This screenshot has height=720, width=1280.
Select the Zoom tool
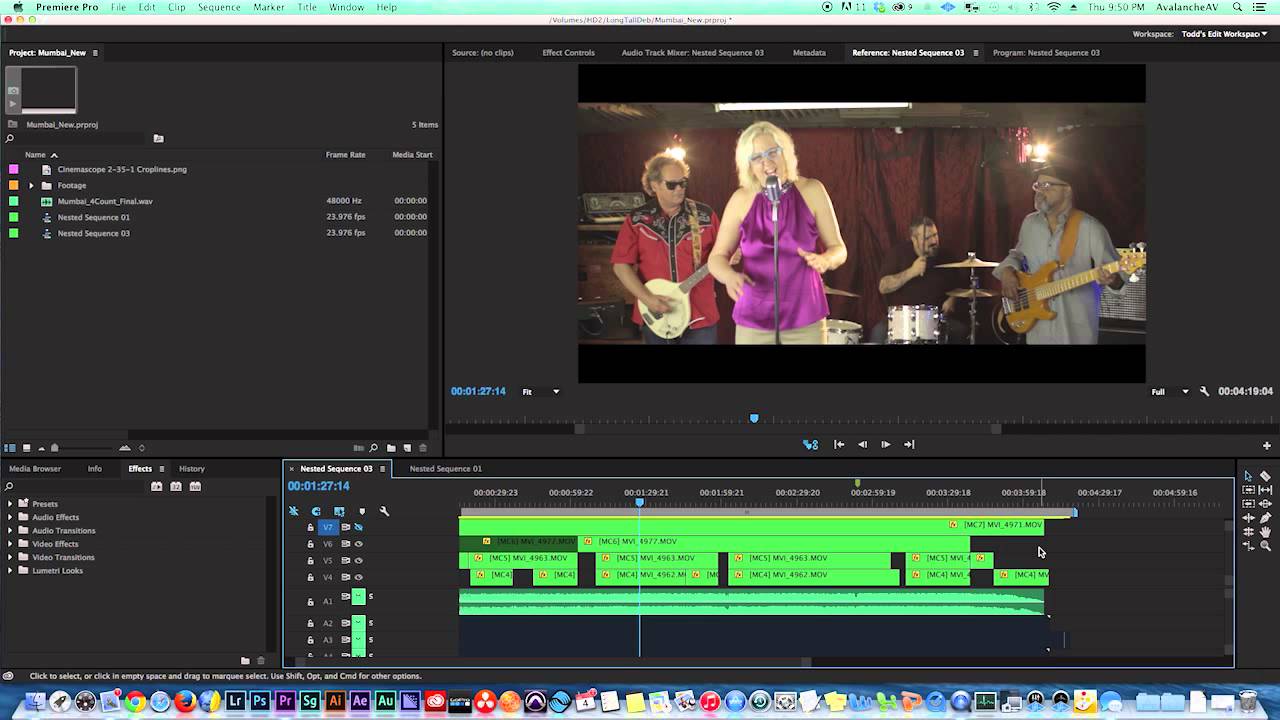[x=1265, y=546]
